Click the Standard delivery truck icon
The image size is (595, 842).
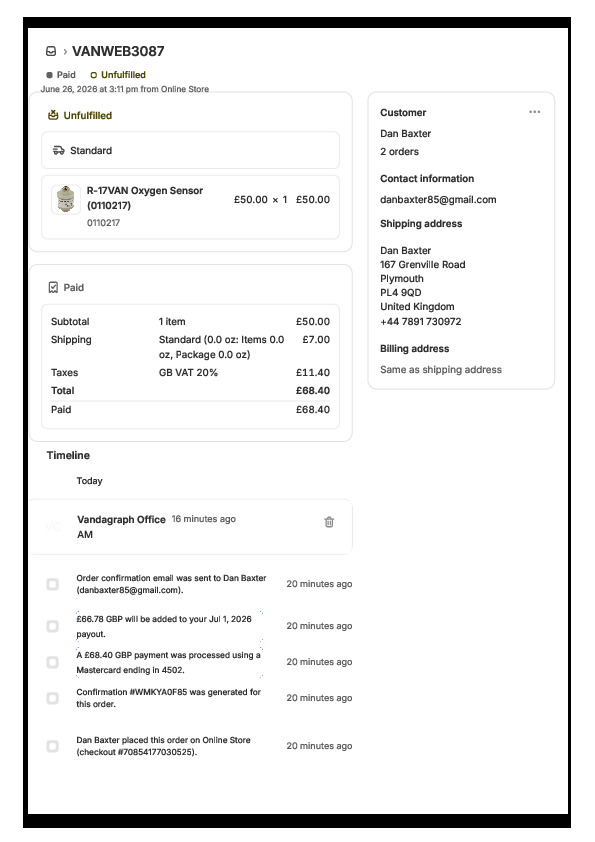[59, 150]
